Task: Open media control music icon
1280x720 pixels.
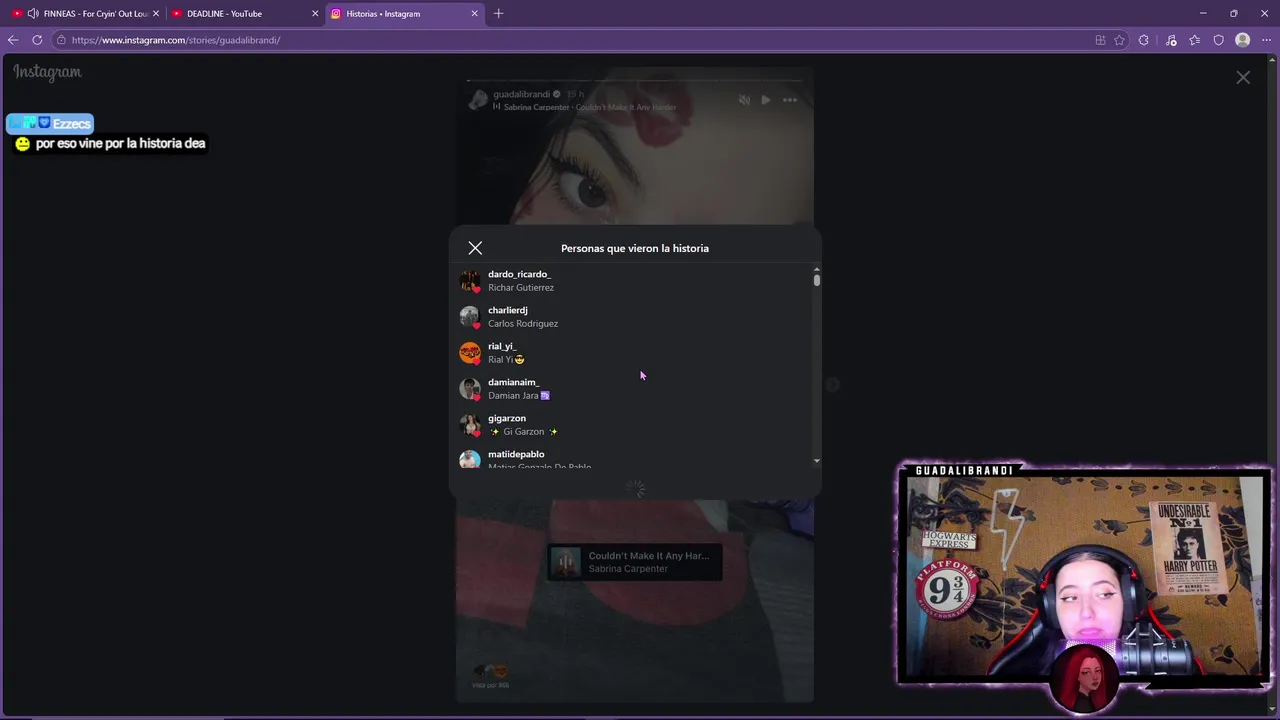Action: point(1171,40)
